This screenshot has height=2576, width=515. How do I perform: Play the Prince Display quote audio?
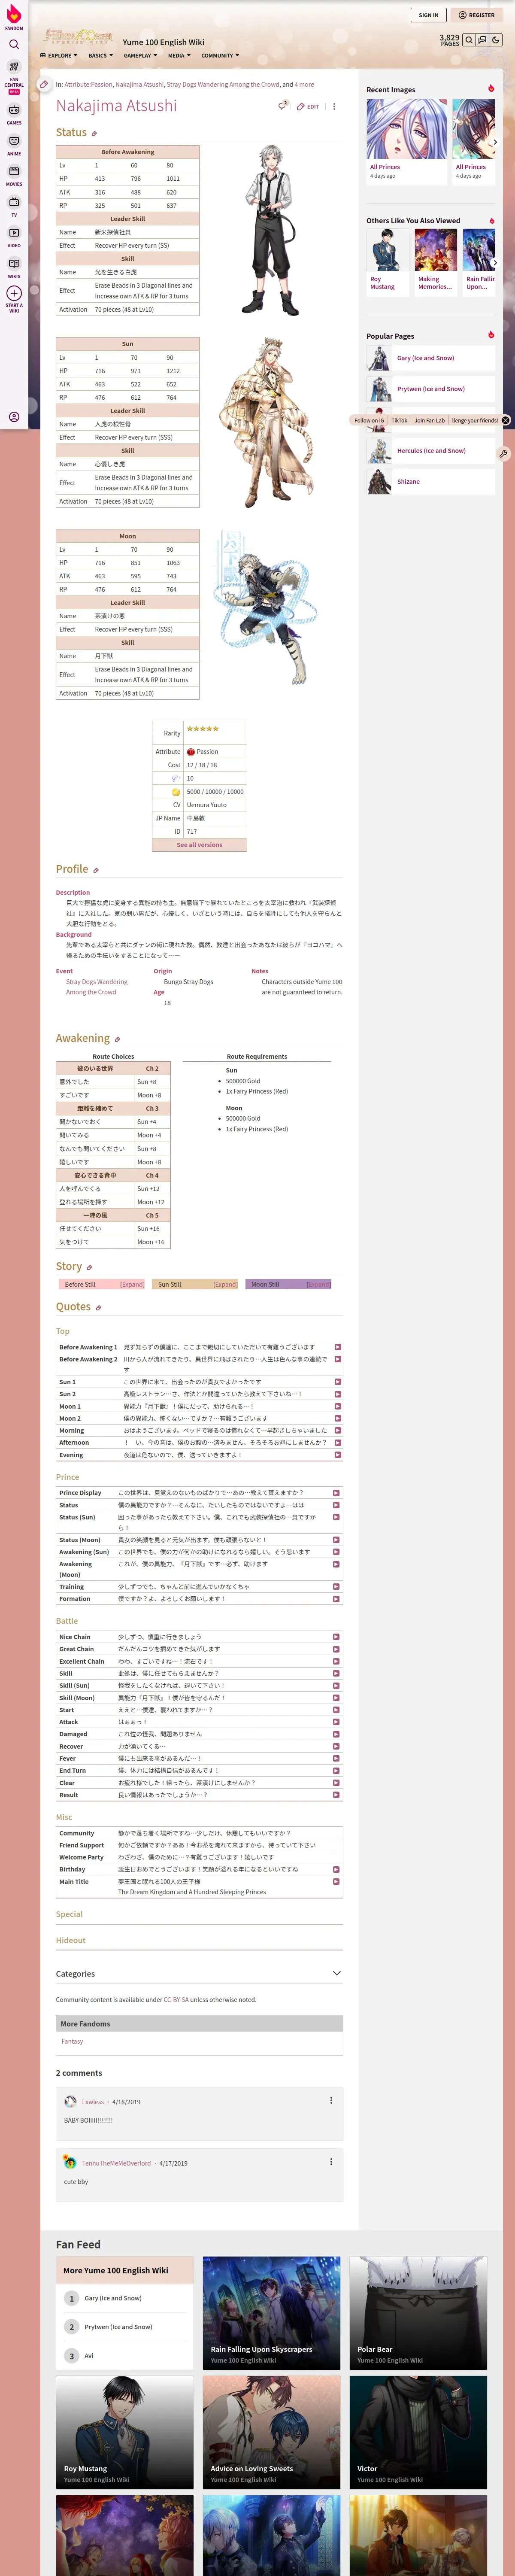coord(335,1492)
